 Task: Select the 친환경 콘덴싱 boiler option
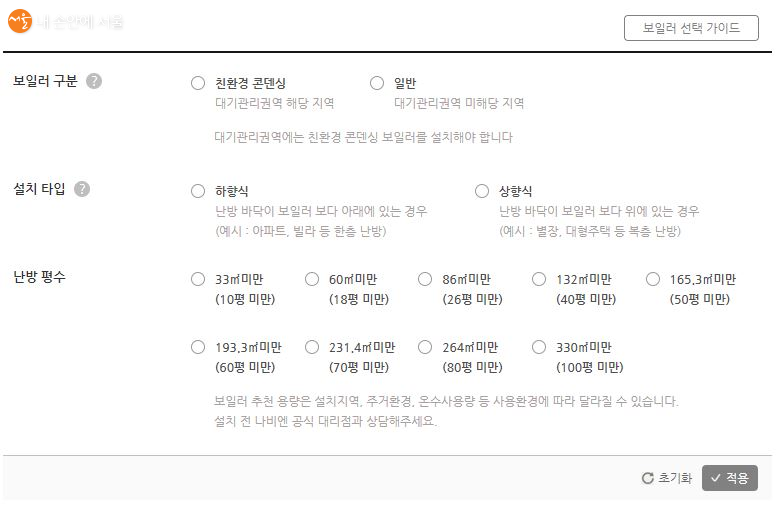[198, 83]
